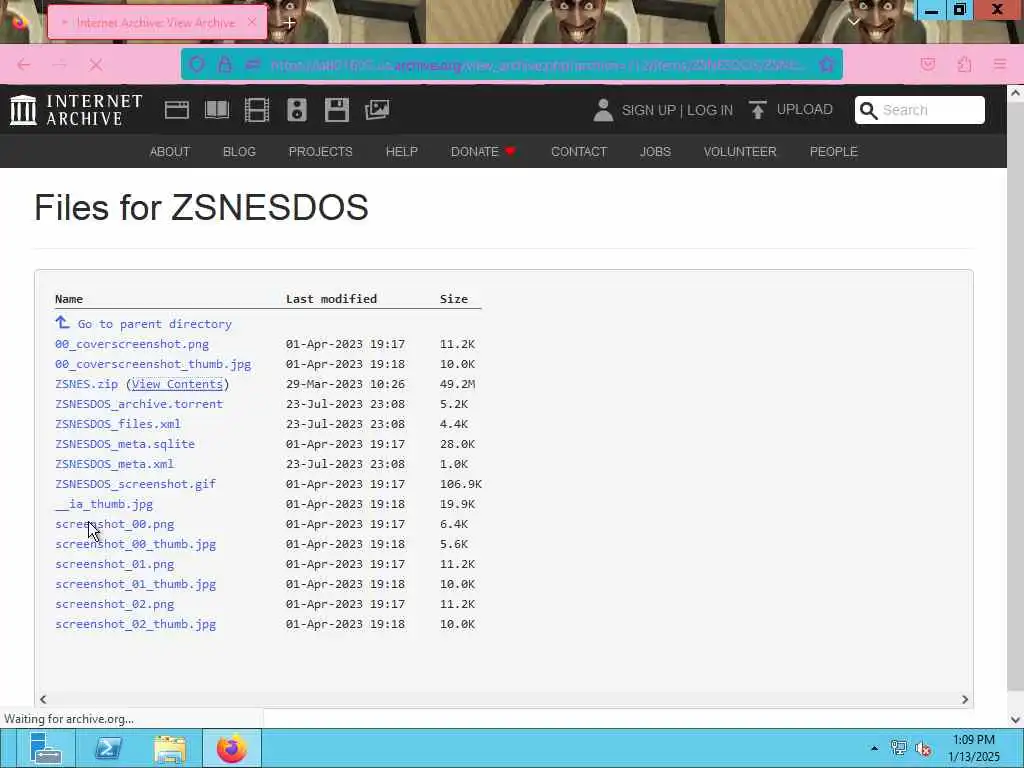Open screenshot_02.png

[114, 604]
